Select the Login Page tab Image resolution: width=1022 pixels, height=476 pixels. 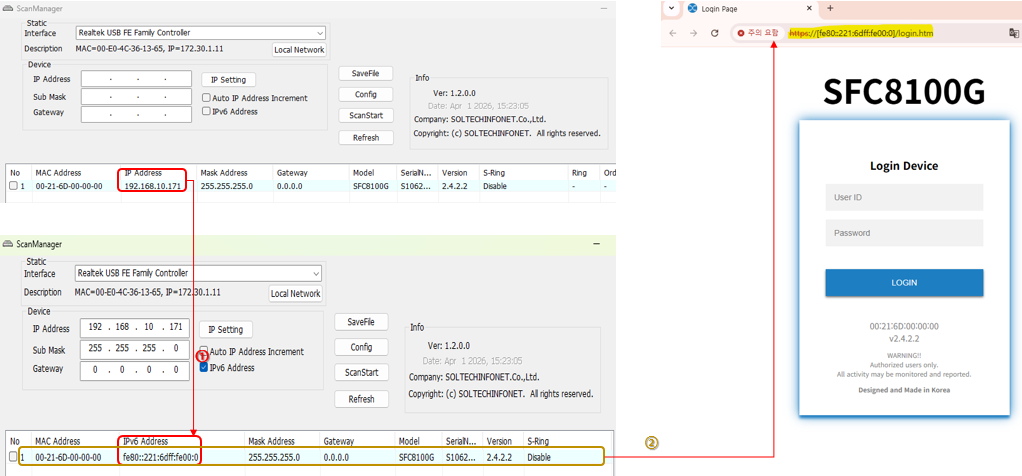(750, 8)
